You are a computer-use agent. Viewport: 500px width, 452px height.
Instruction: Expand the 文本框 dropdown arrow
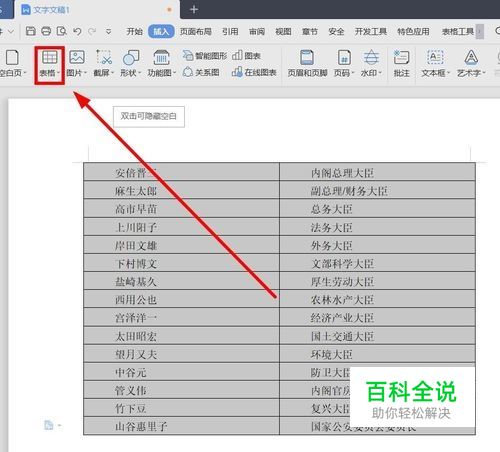[x=448, y=73]
